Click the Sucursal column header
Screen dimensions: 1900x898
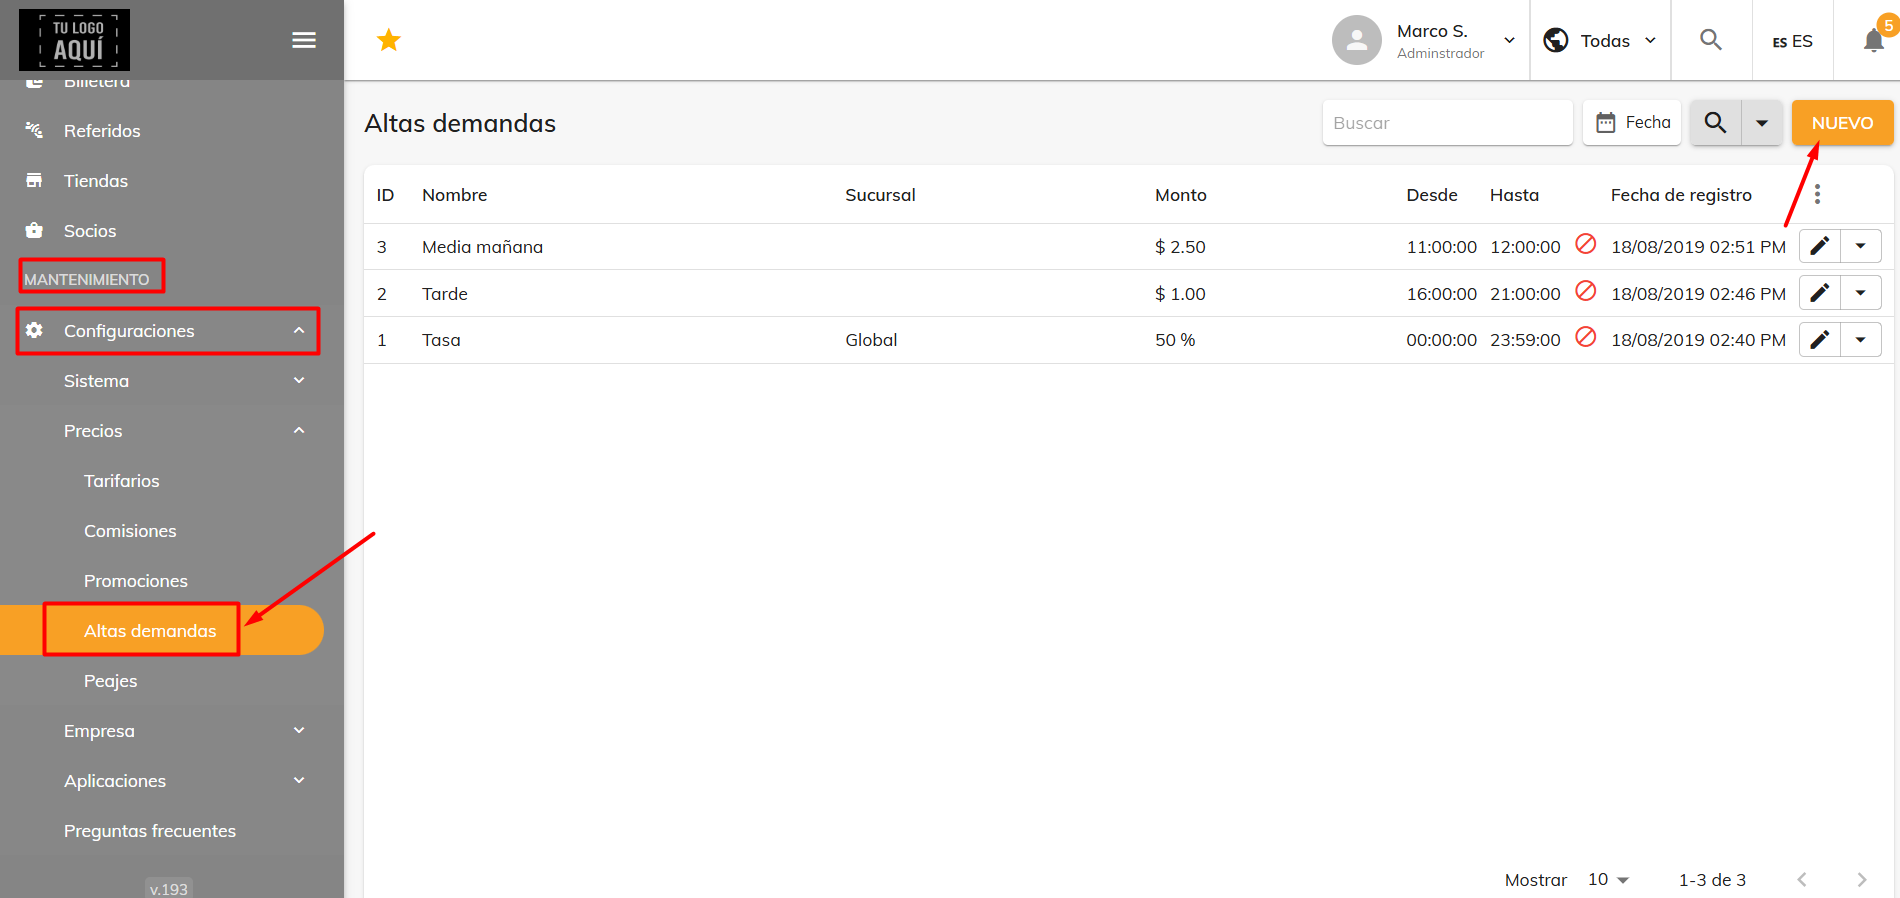[880, 195]
